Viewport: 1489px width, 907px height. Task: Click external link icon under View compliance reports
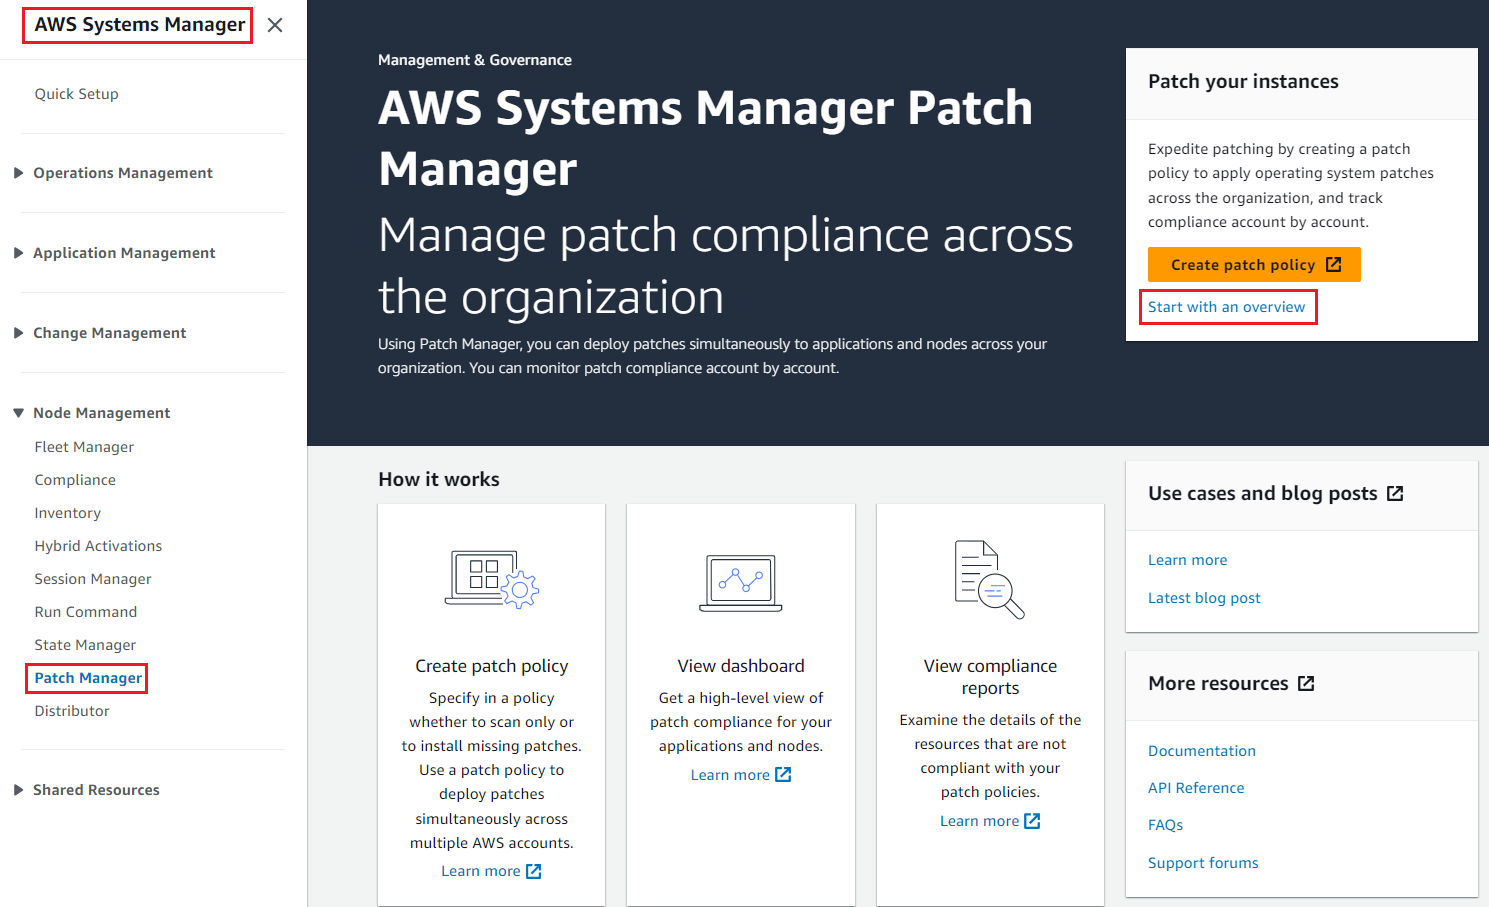1032,821
